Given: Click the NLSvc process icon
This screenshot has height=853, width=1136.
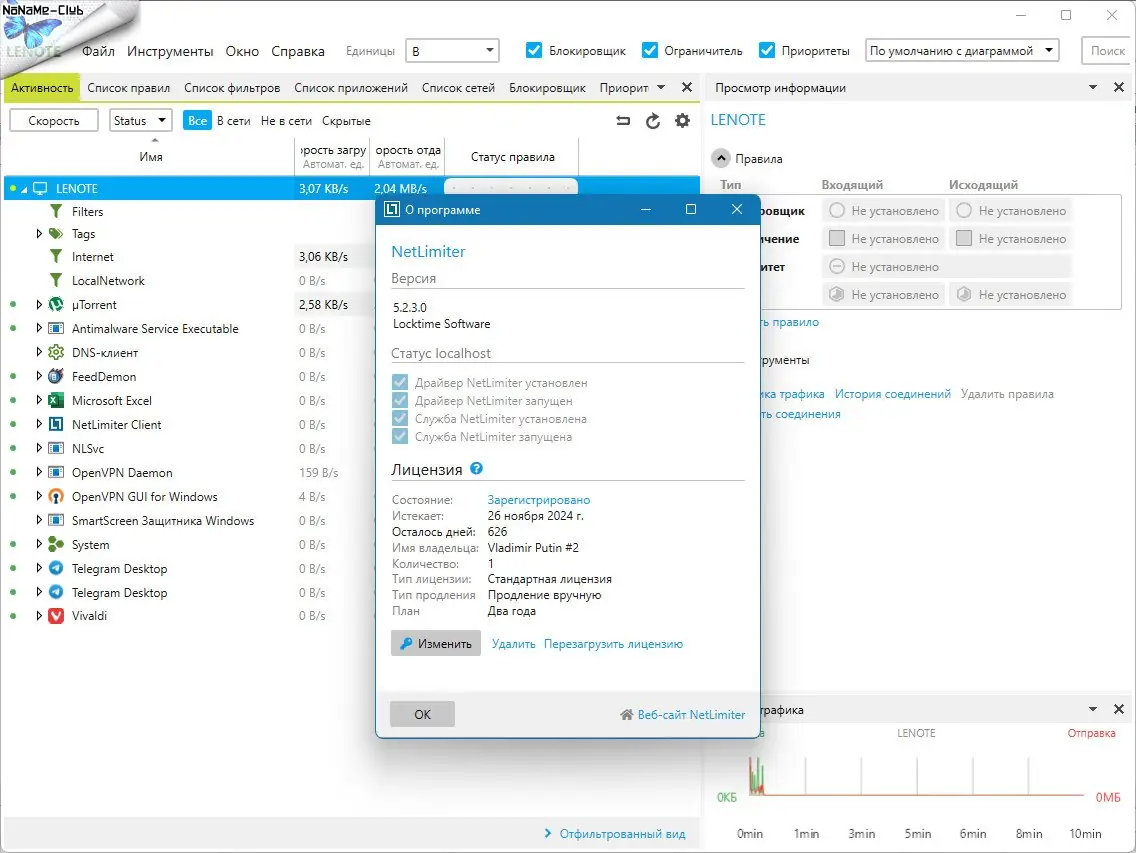Looking at the screenshot, I should (x=56, y=448).
